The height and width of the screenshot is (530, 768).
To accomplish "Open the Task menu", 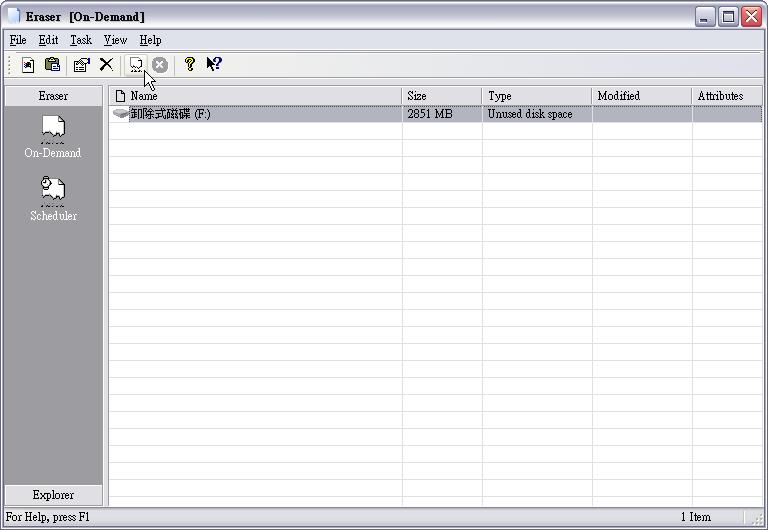I will (x=81, y=40).
